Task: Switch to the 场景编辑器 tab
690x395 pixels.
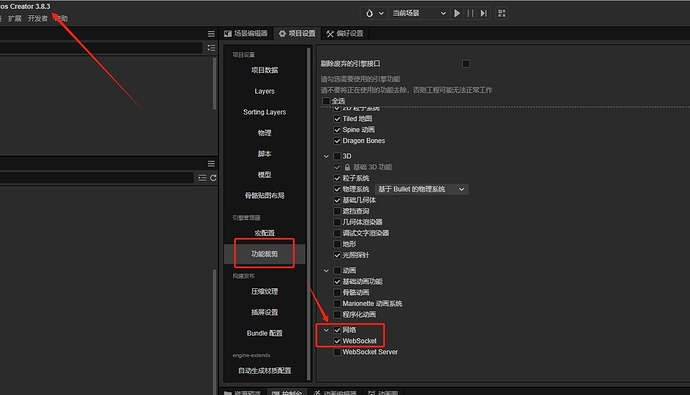Action: [246, 33]
